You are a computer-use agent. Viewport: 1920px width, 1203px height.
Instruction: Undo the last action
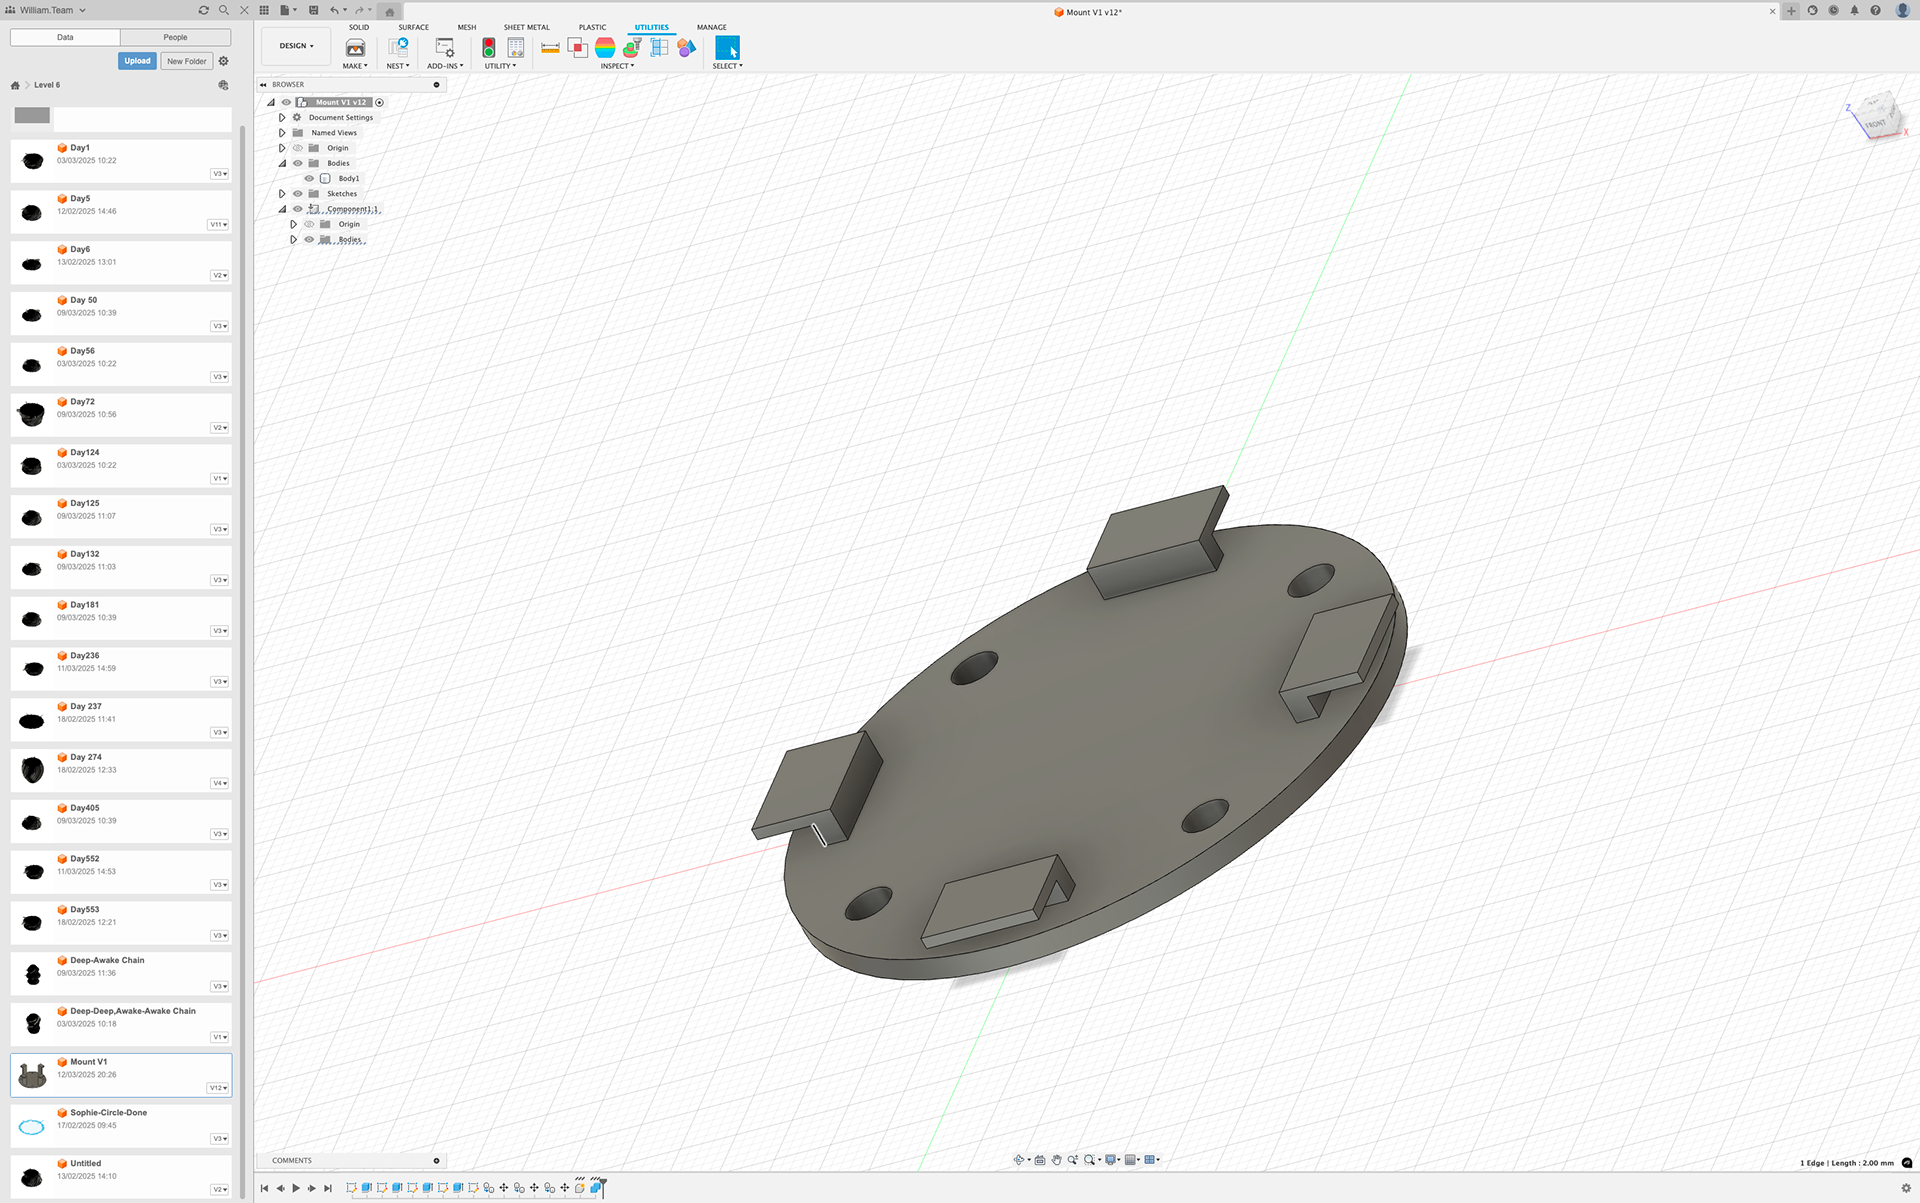click(x=335, y=10)
